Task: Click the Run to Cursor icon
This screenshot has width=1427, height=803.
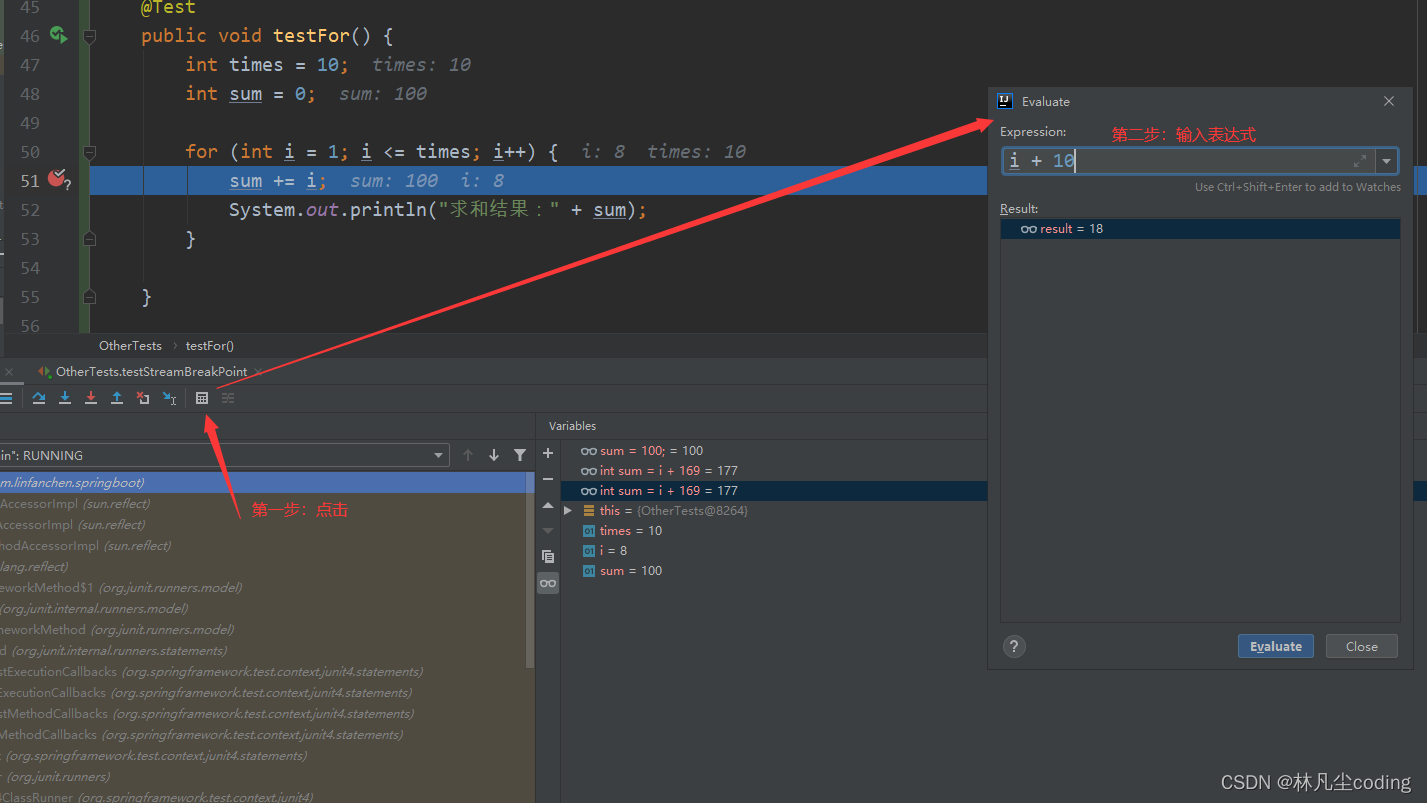Action: 169,398
